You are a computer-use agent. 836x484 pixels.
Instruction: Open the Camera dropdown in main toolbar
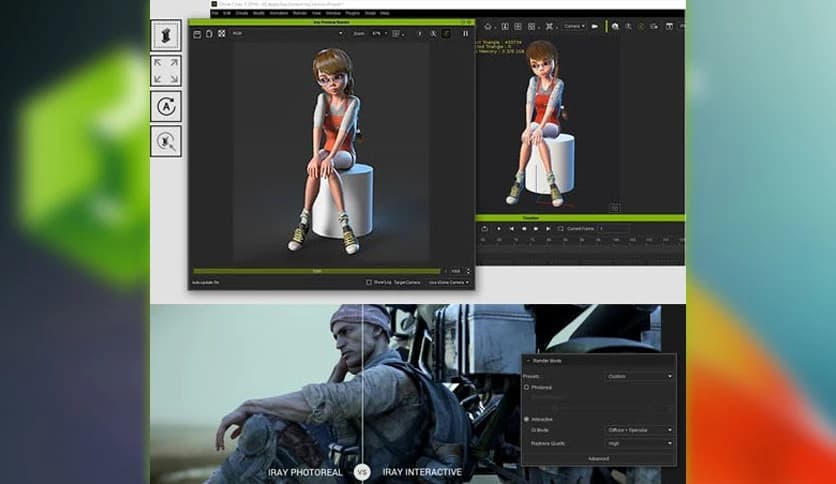click(x=574, y=26)
